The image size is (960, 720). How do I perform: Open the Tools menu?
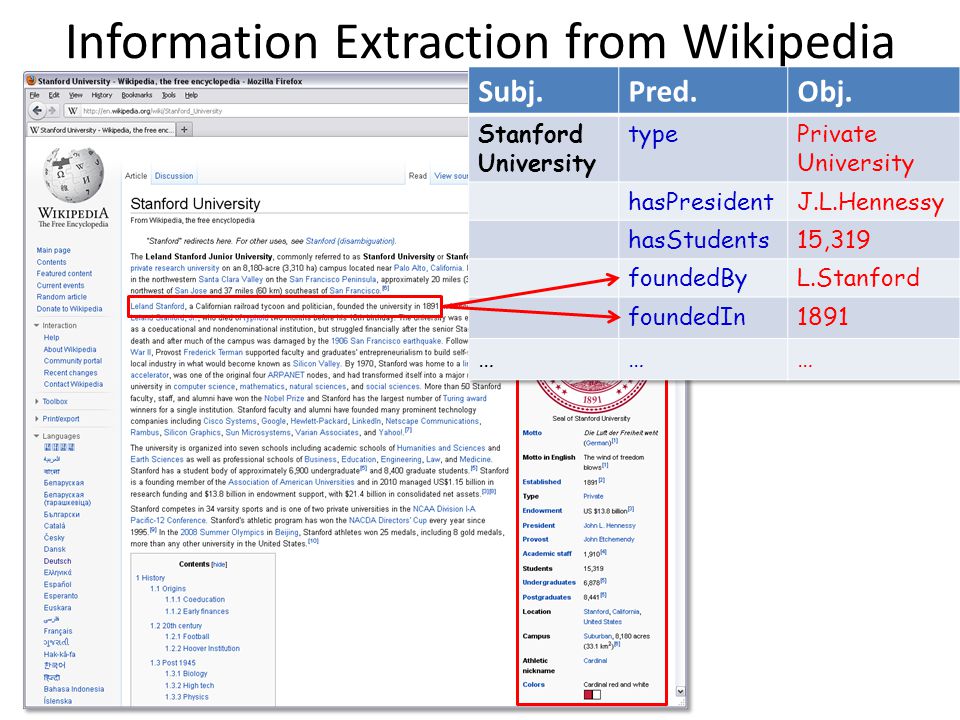click(x=168, y=96)
